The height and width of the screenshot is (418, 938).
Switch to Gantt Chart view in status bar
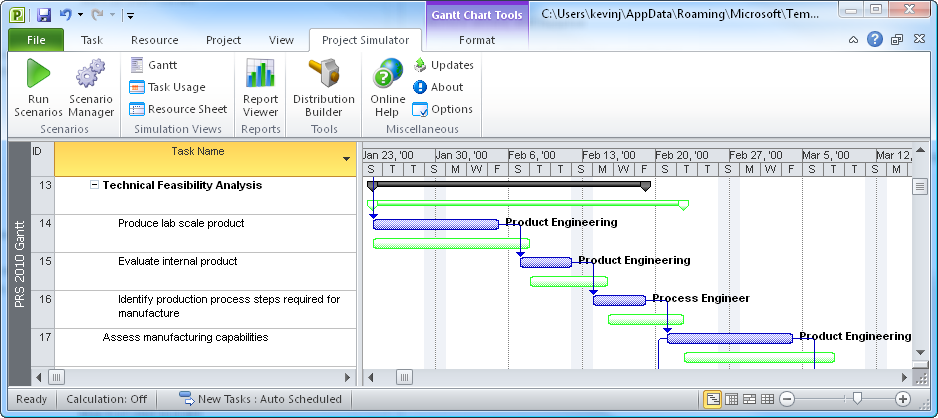pyautogui.click(x=712, y=399)
